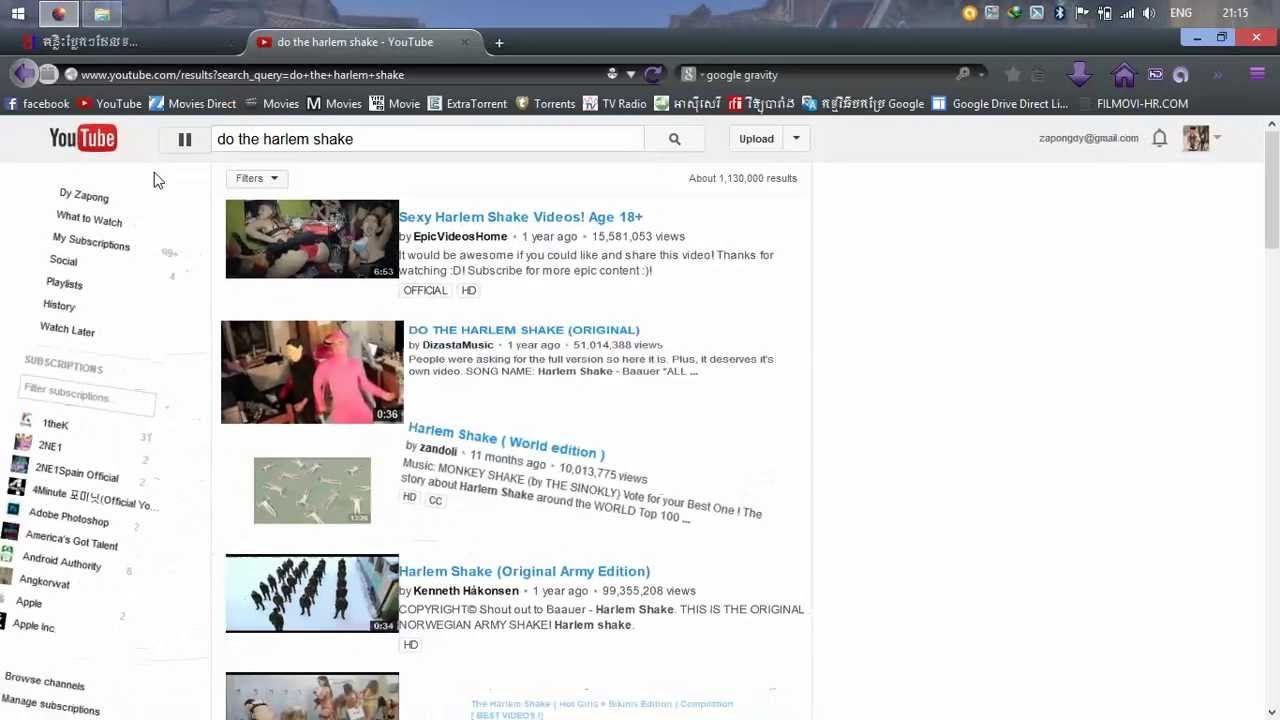Go back with the browser back arrow
Screen dimensions: 1280x720
[24, 73]
